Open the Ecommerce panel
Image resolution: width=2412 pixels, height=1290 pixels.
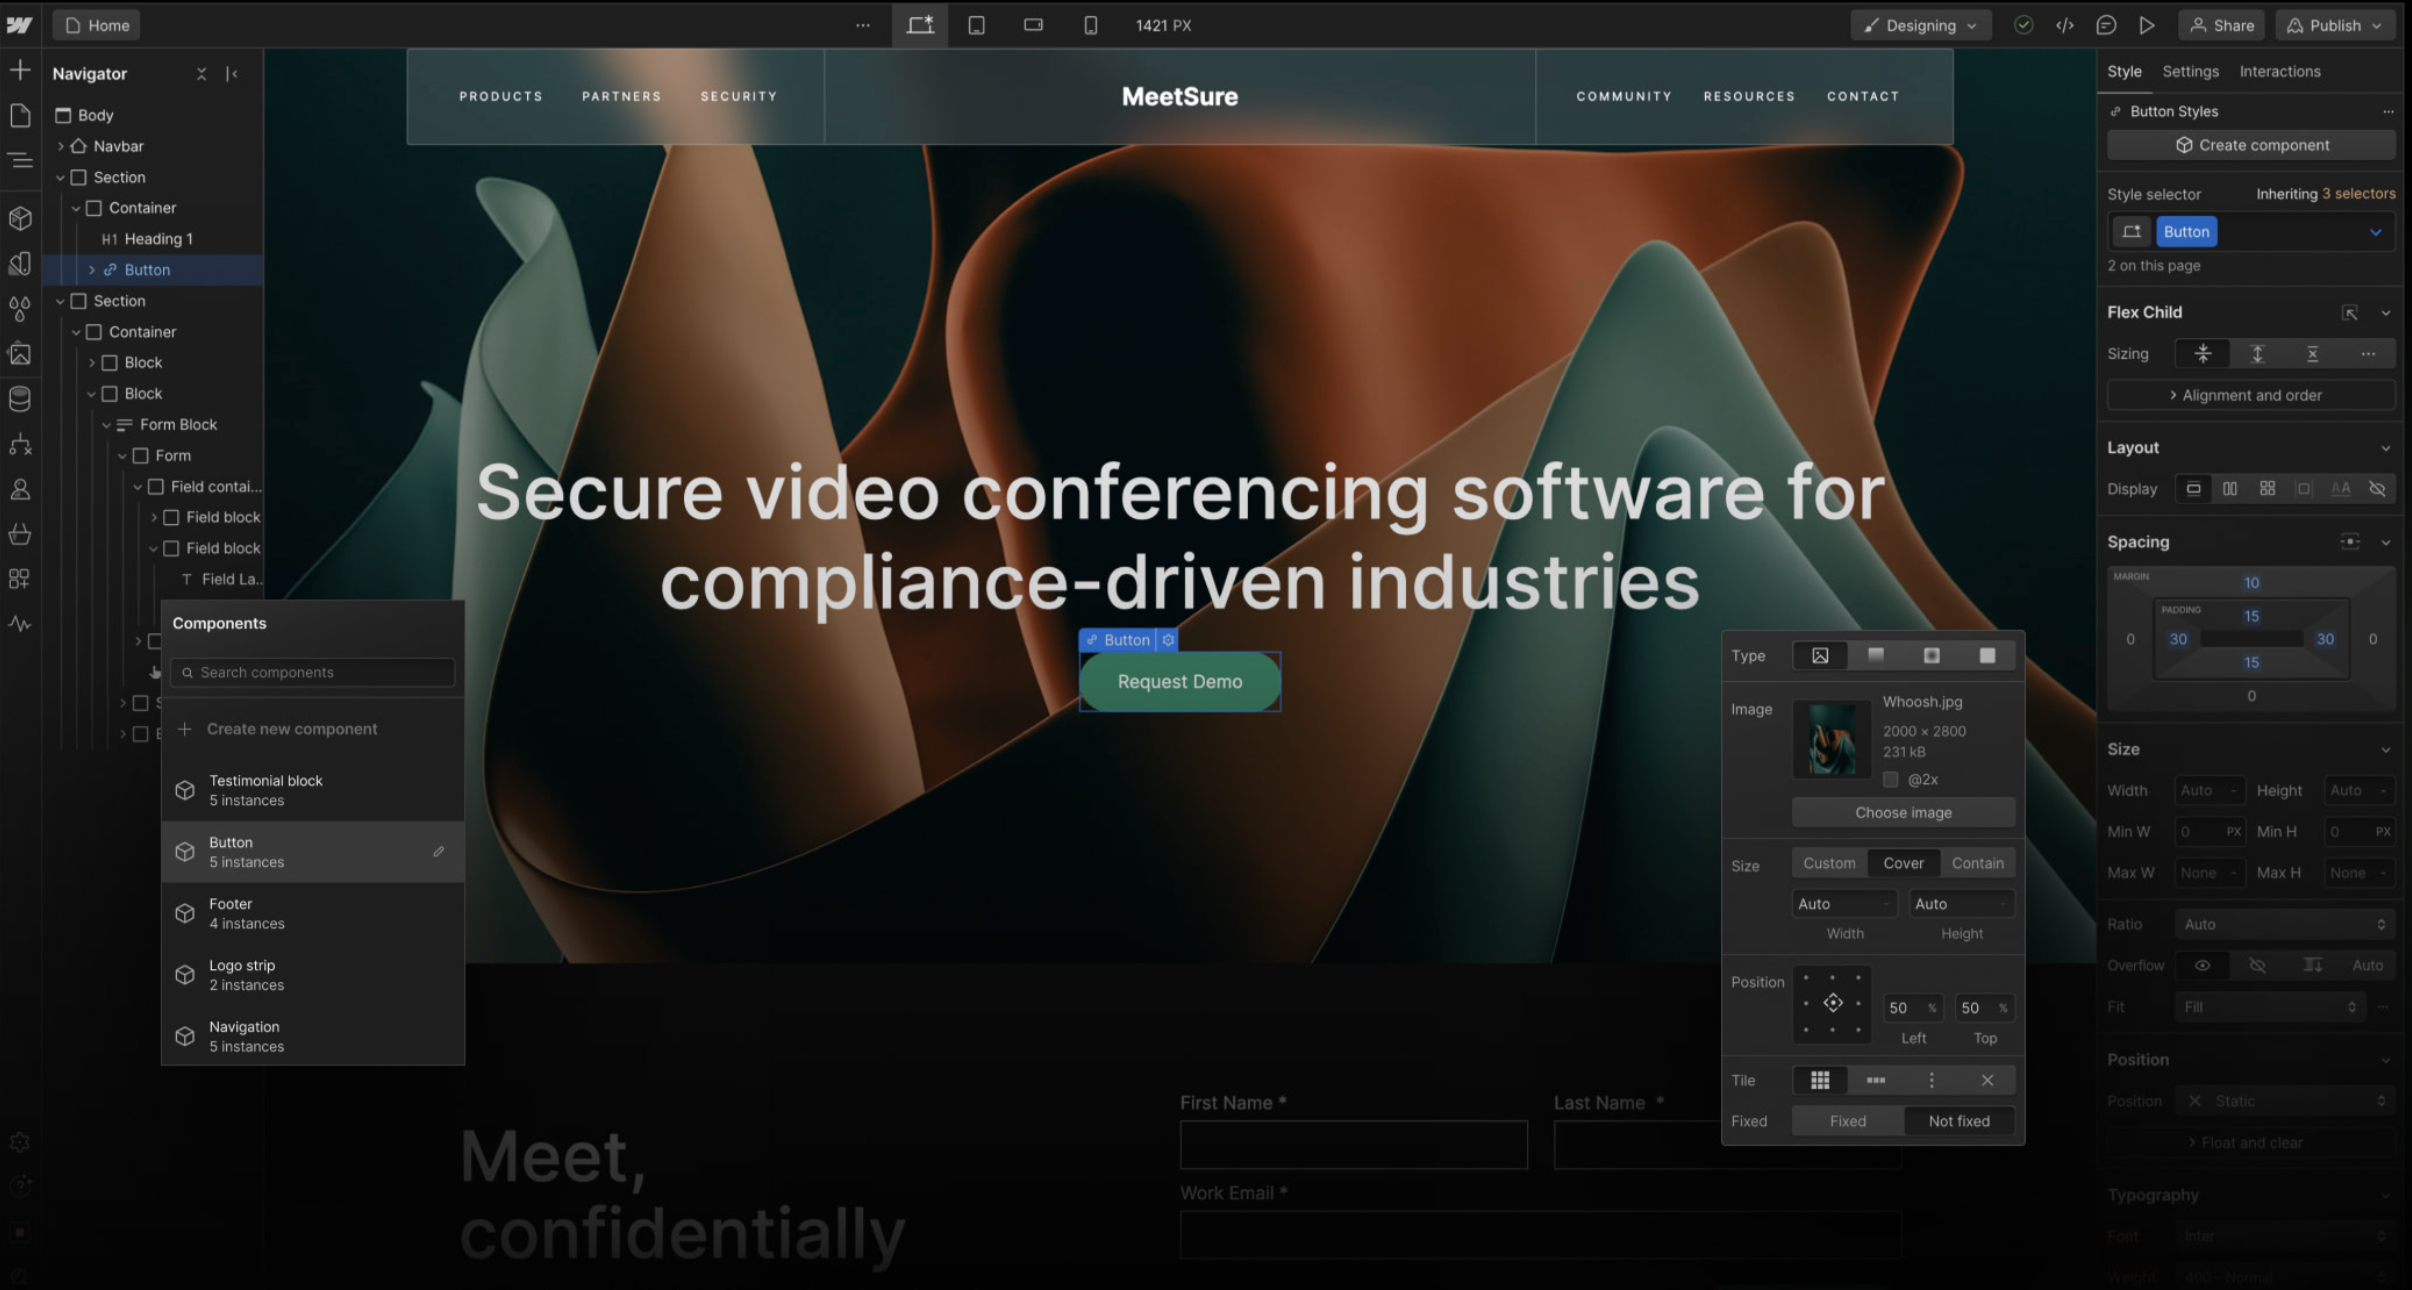[x=20, y=533]
